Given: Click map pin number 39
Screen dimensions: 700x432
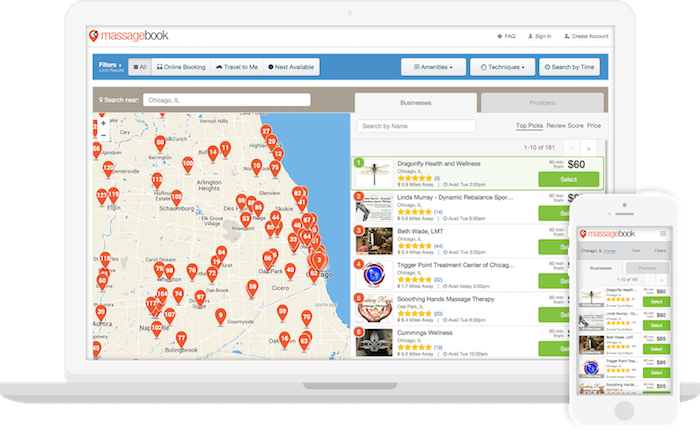Looking at the screenshot, I should (101, 313).
